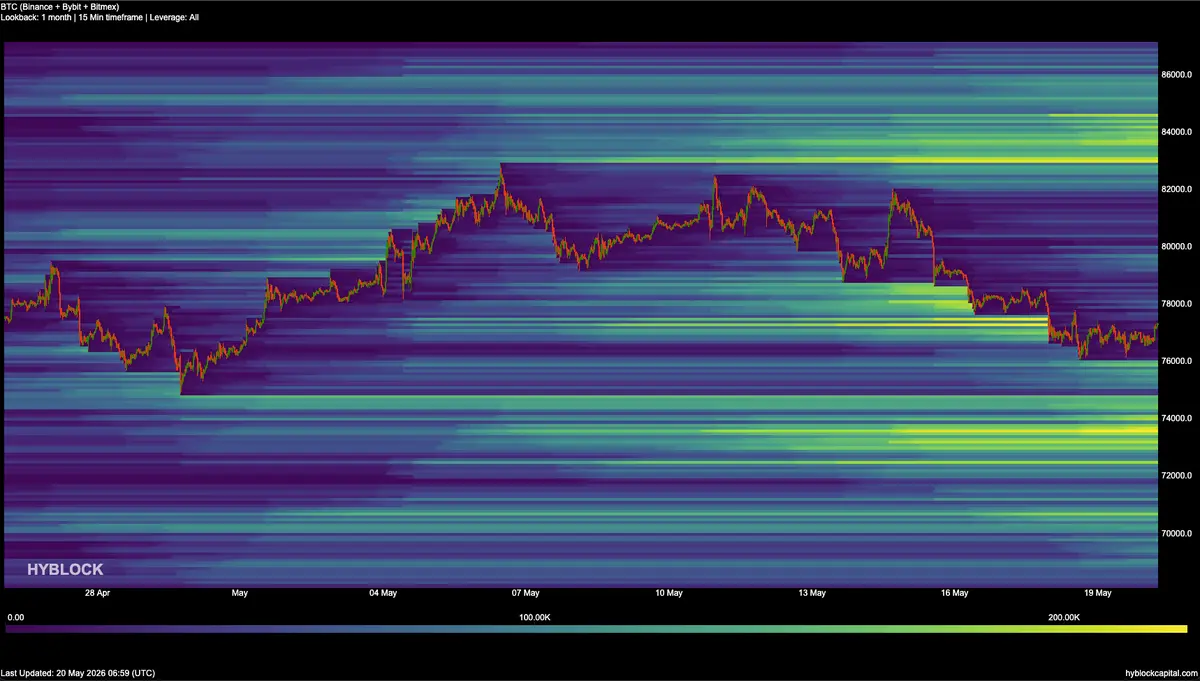Click the 76000.0 price axis label
Screen dimensions: 1200x681
click(x=1176, y=361)
